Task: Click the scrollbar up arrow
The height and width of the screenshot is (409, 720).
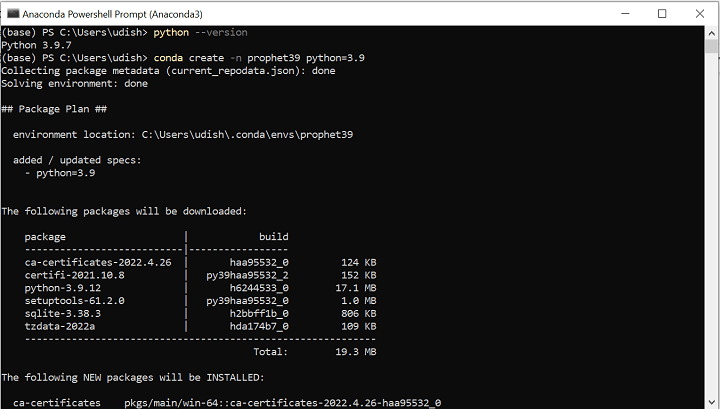Action: click(x=712, y=33)
